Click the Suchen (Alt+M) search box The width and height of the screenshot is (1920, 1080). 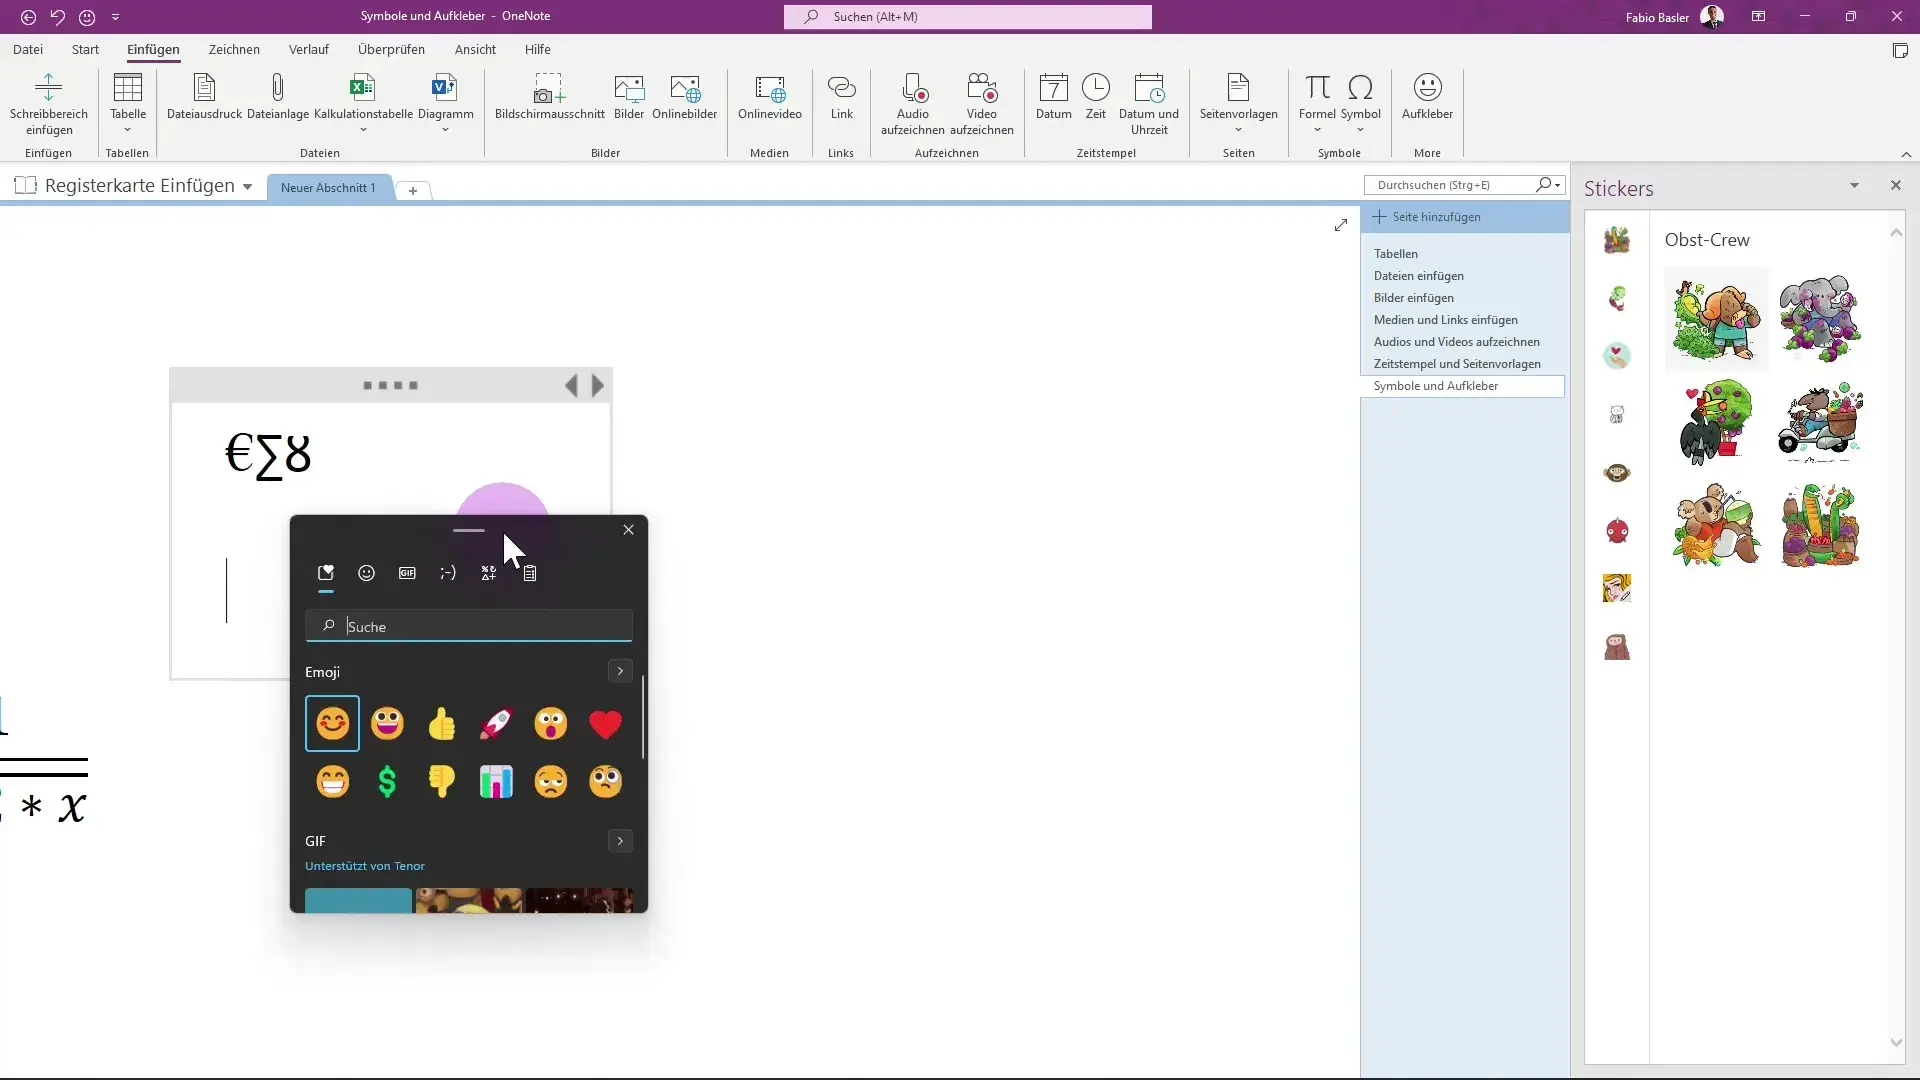(x=968, y=17)
